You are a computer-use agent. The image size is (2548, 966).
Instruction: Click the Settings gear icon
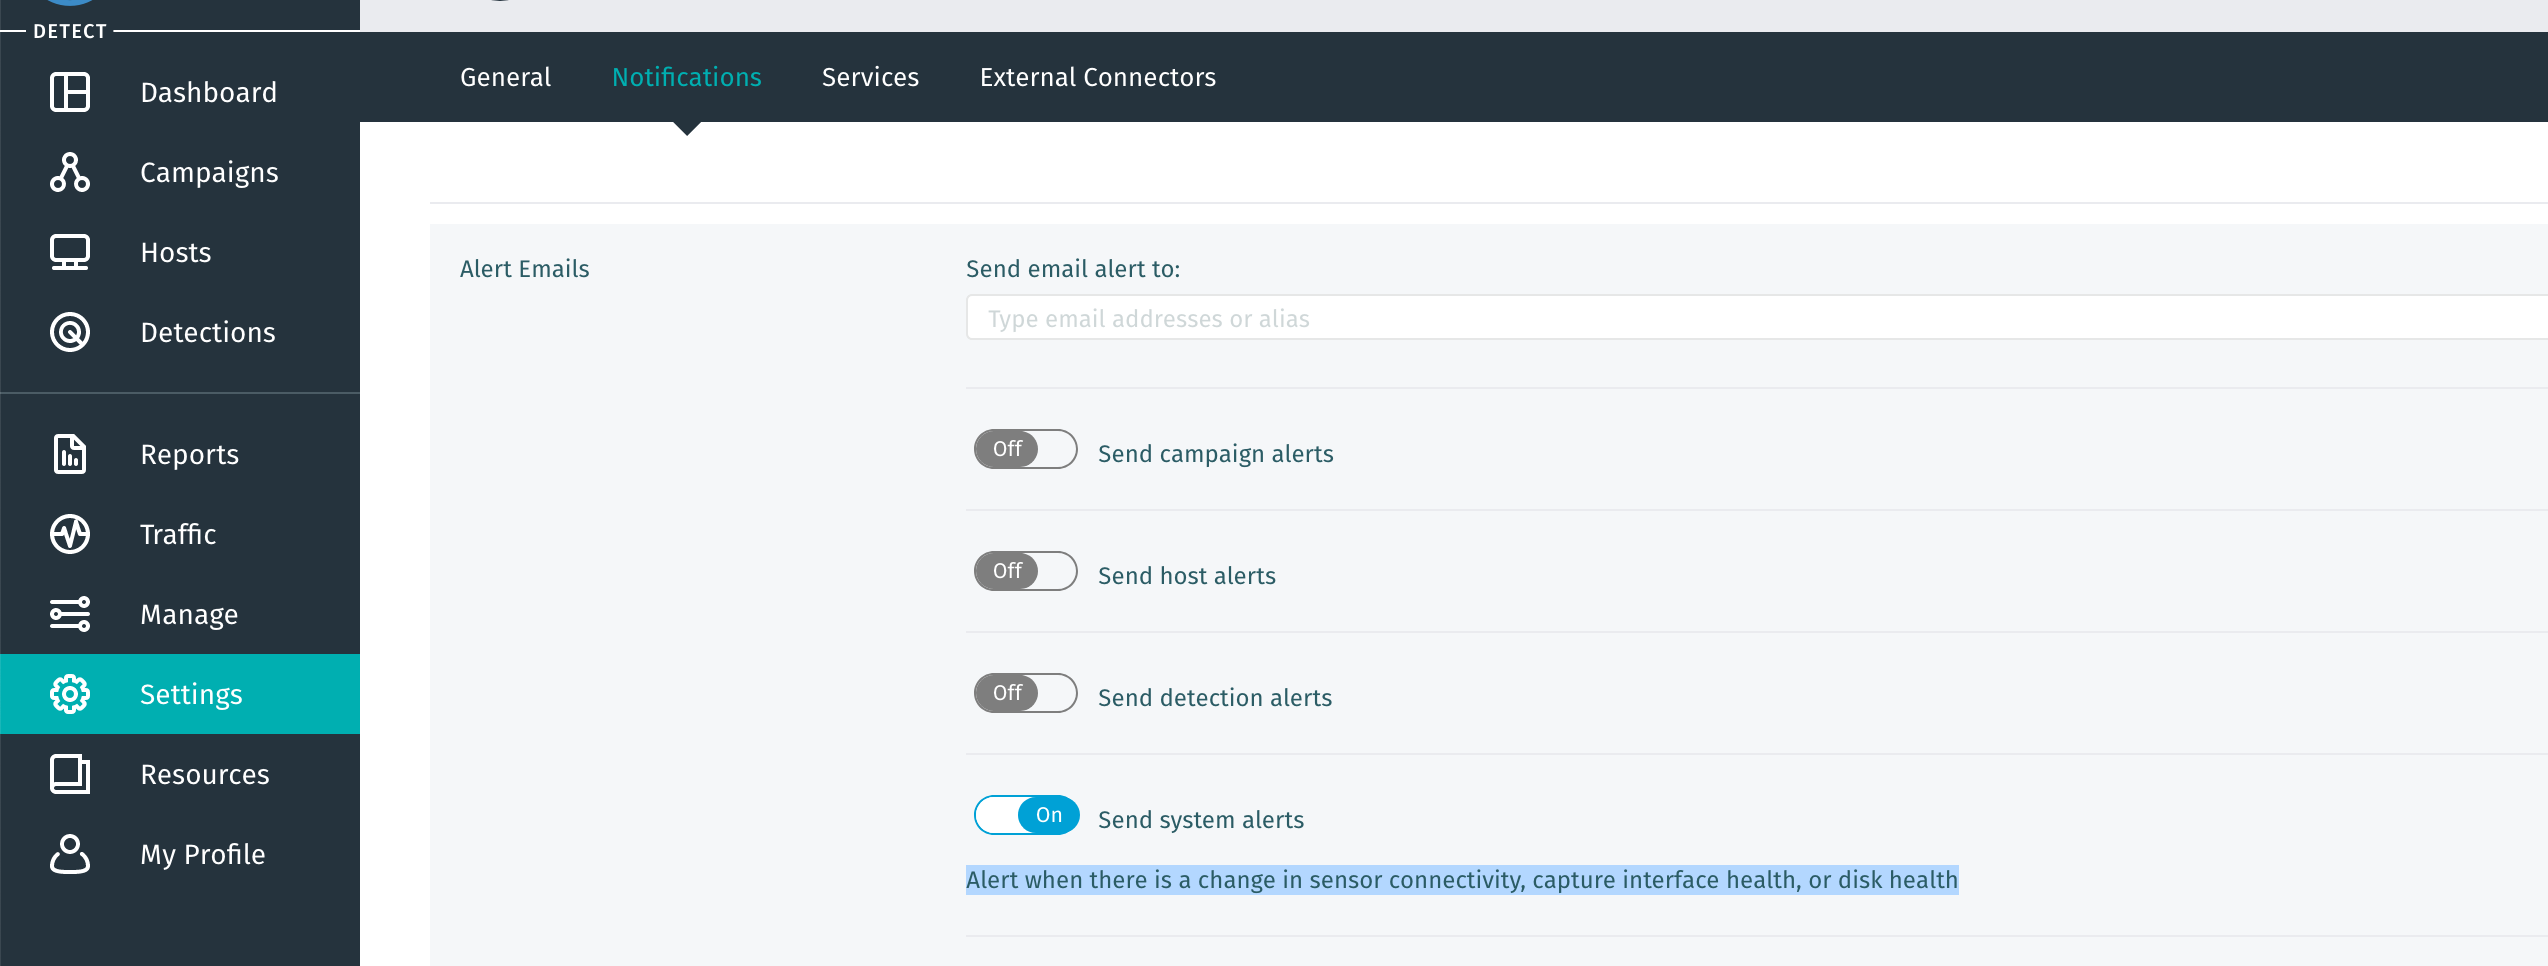[70, 694]
